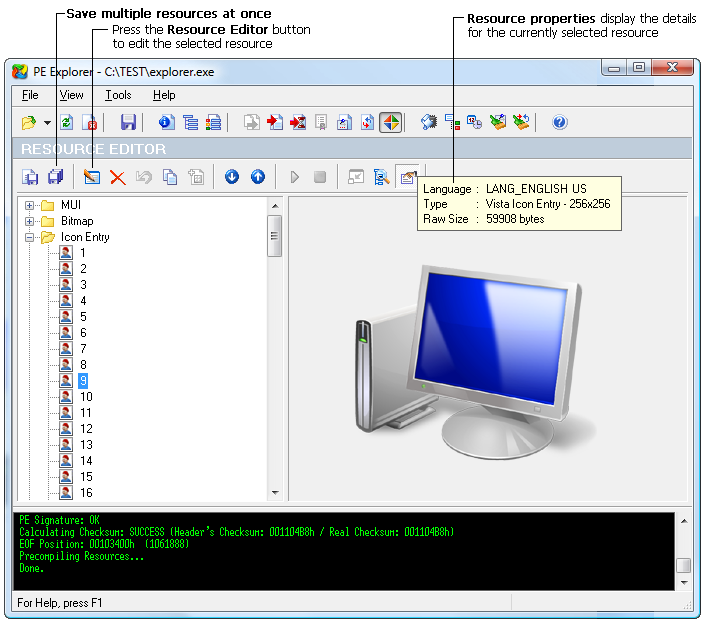Select icon entry 12 in the tree
The width and height of the screenshot is (706, 620).
click(86, 429)
